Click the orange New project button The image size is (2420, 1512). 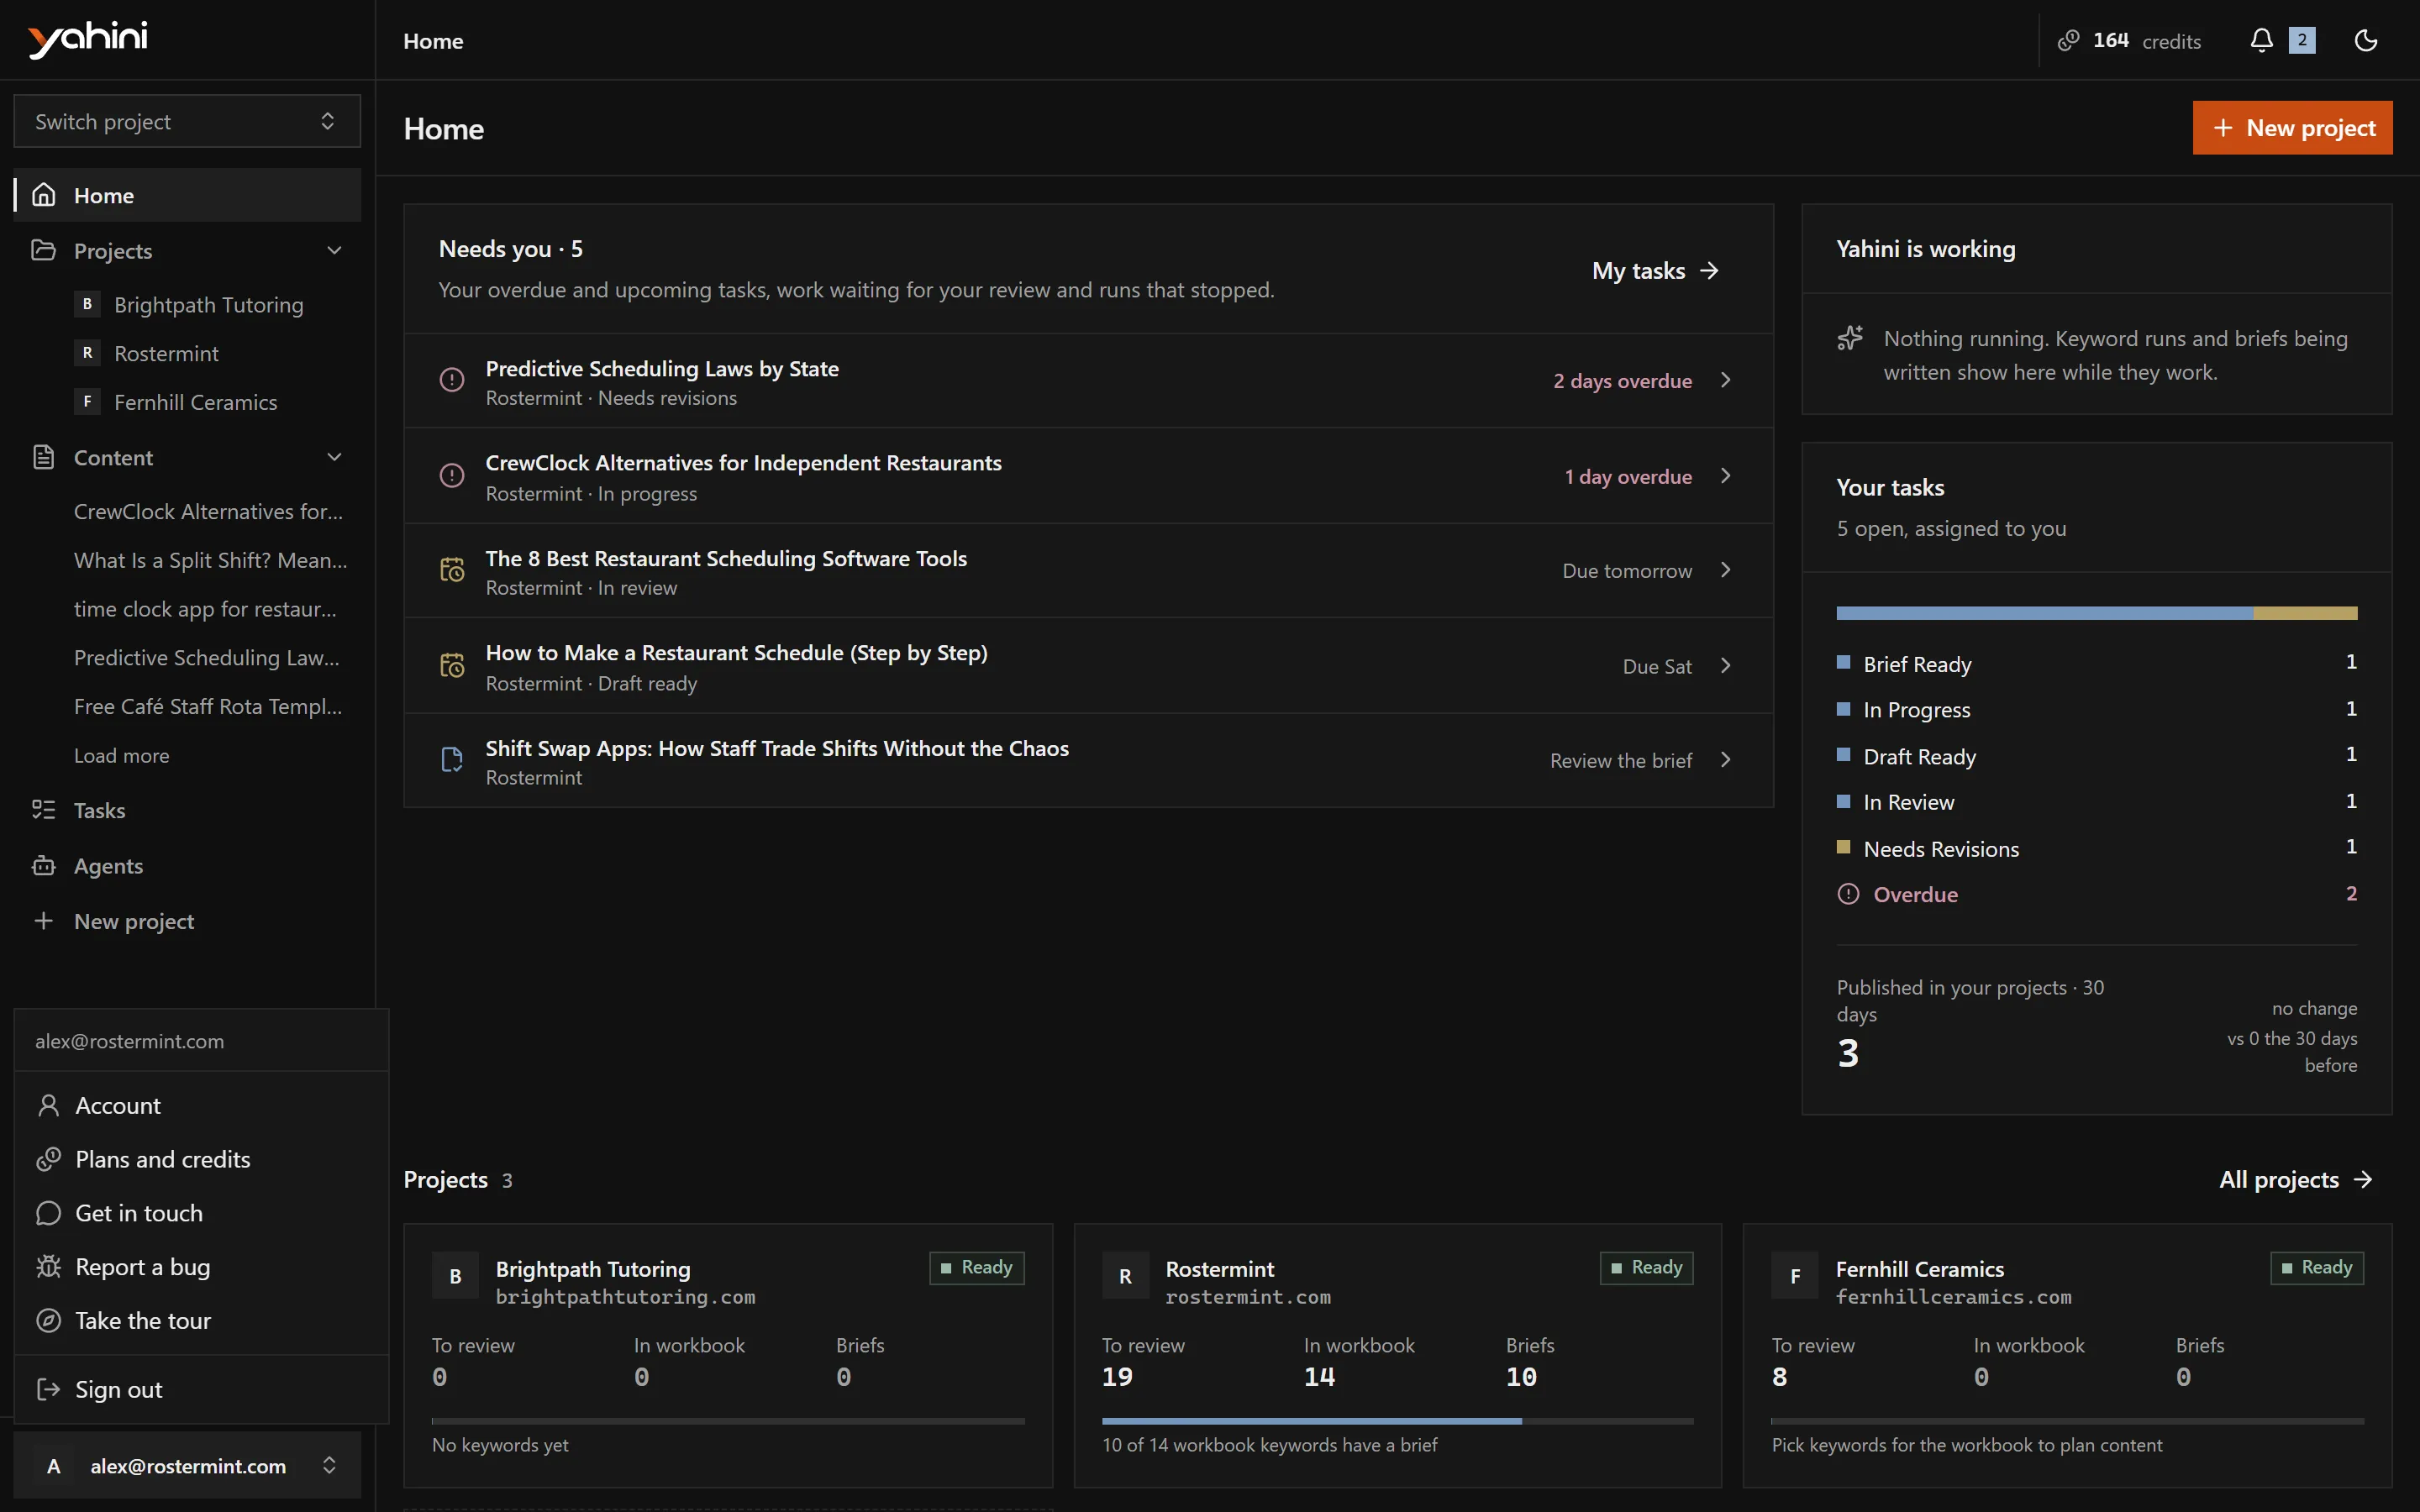(x=2292, y=127)
